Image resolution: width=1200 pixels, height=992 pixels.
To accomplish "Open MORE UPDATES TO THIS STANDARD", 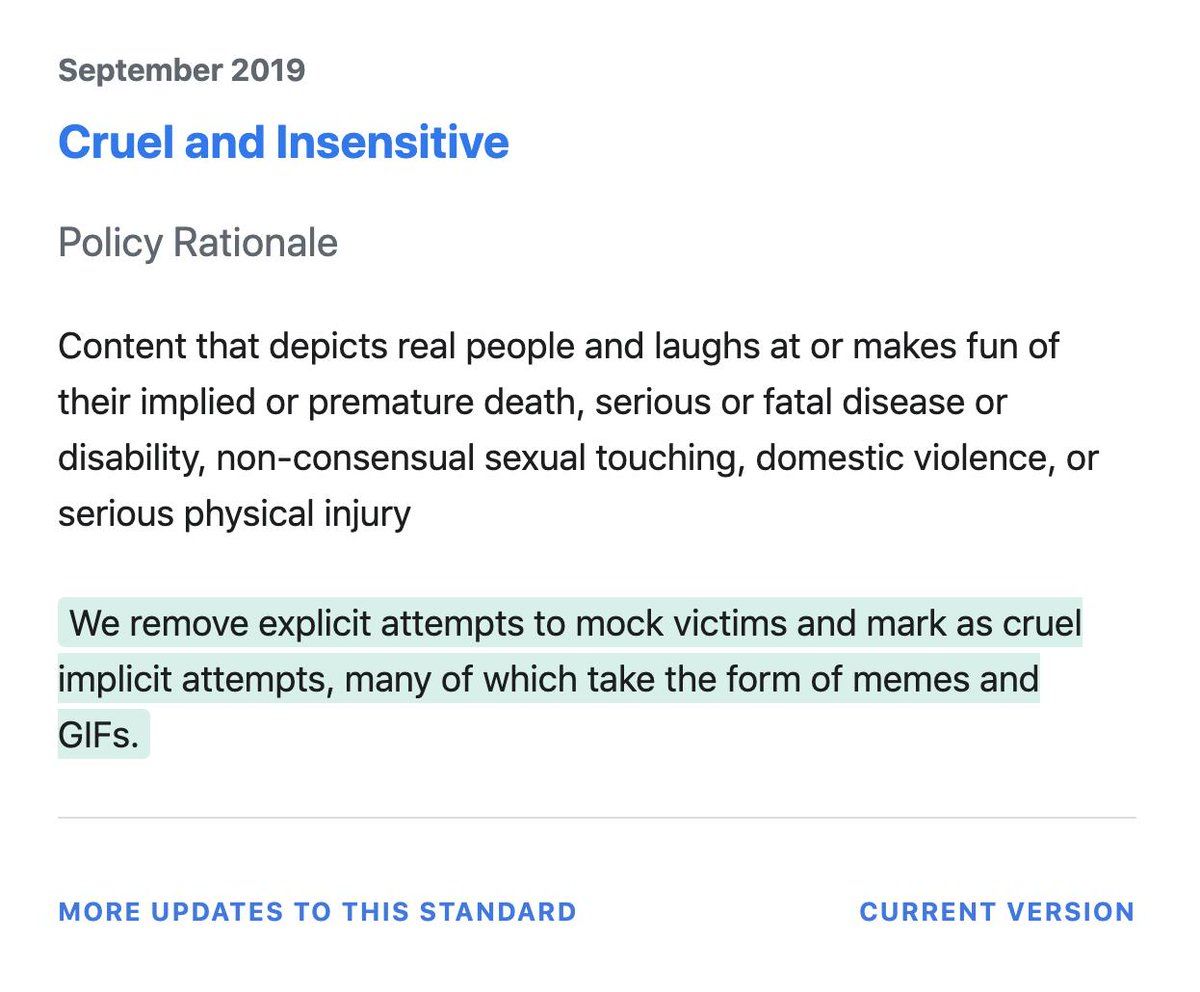I will [x=317, y=912].
